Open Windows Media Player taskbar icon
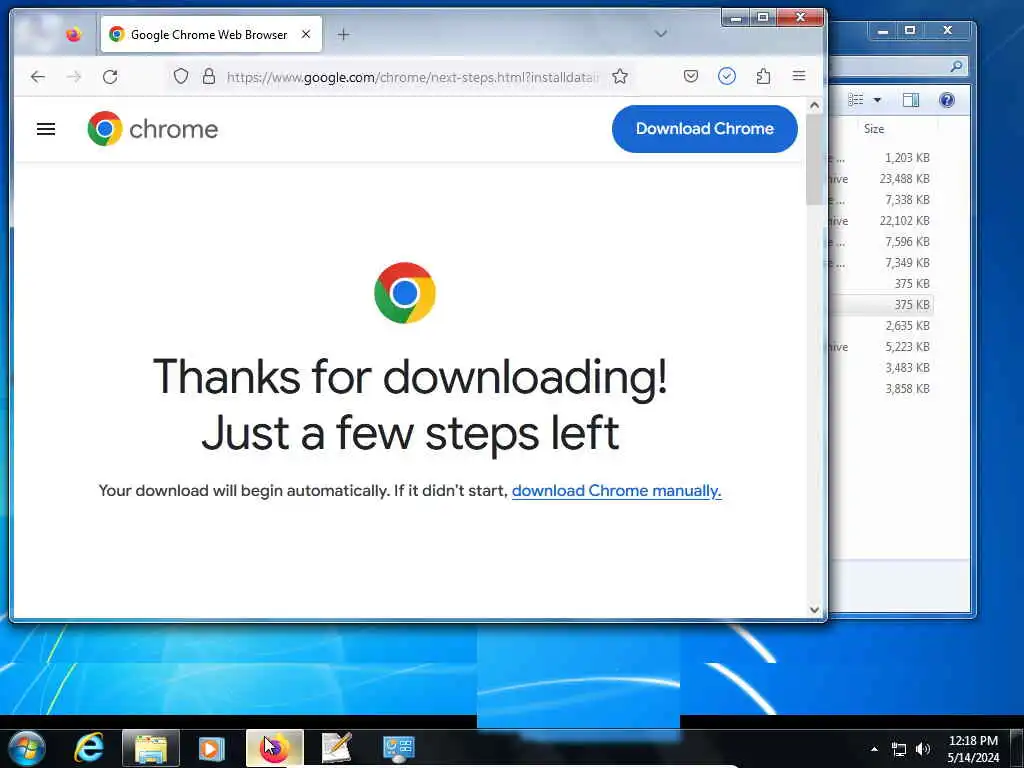The image size is (1024, 768). [x=212, y=748]
